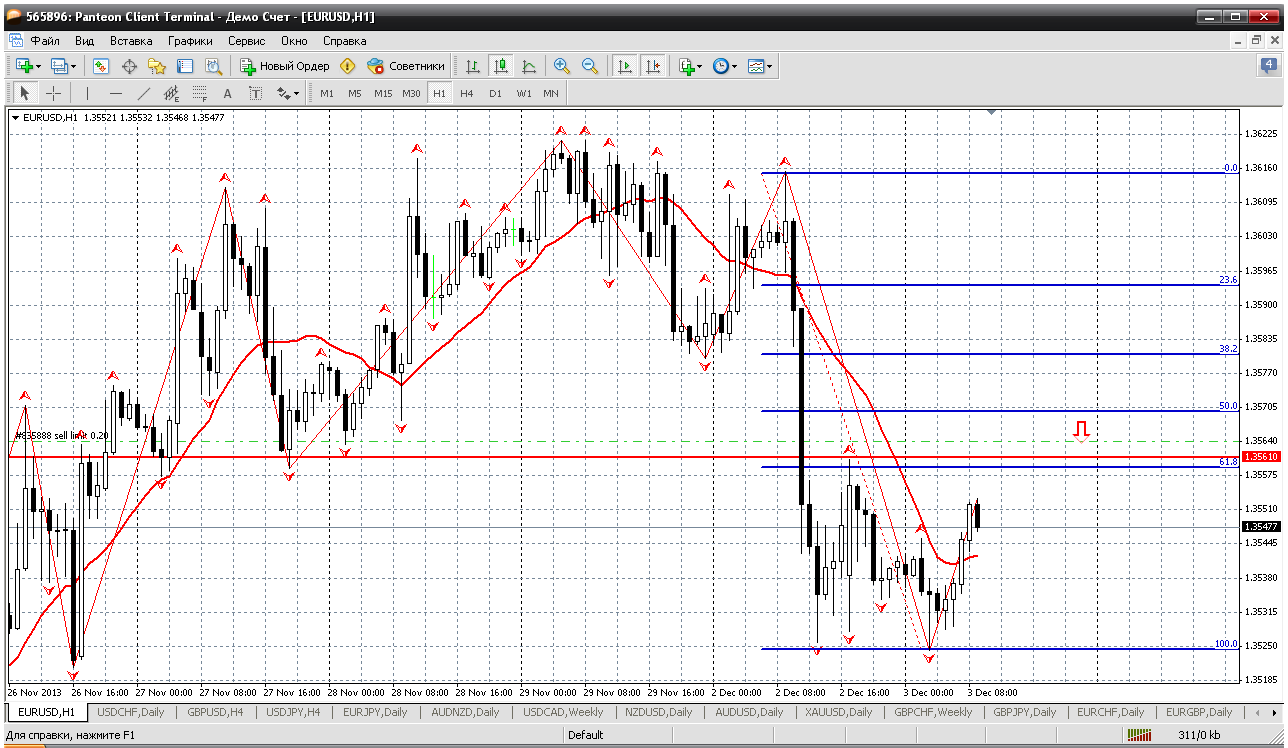Open the chat notification icon showing 4
The width and height of the screenshot is (1288, 748).
click(1269, 66)
